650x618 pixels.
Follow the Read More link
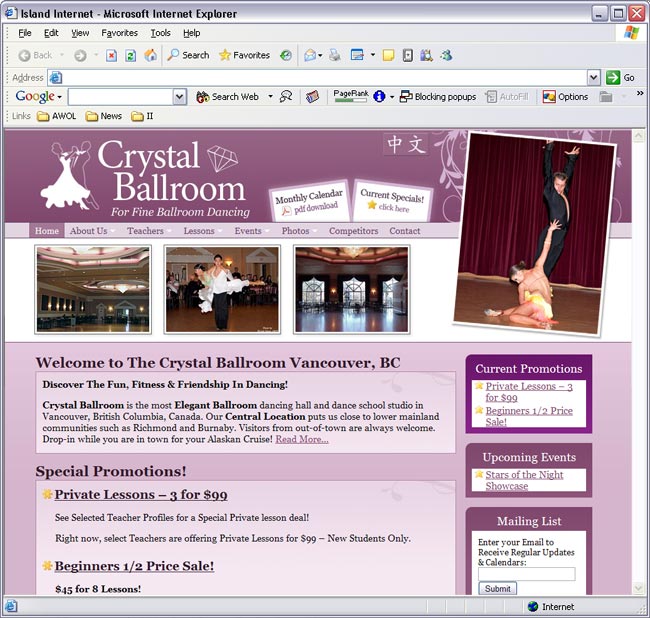click(302, 439)
